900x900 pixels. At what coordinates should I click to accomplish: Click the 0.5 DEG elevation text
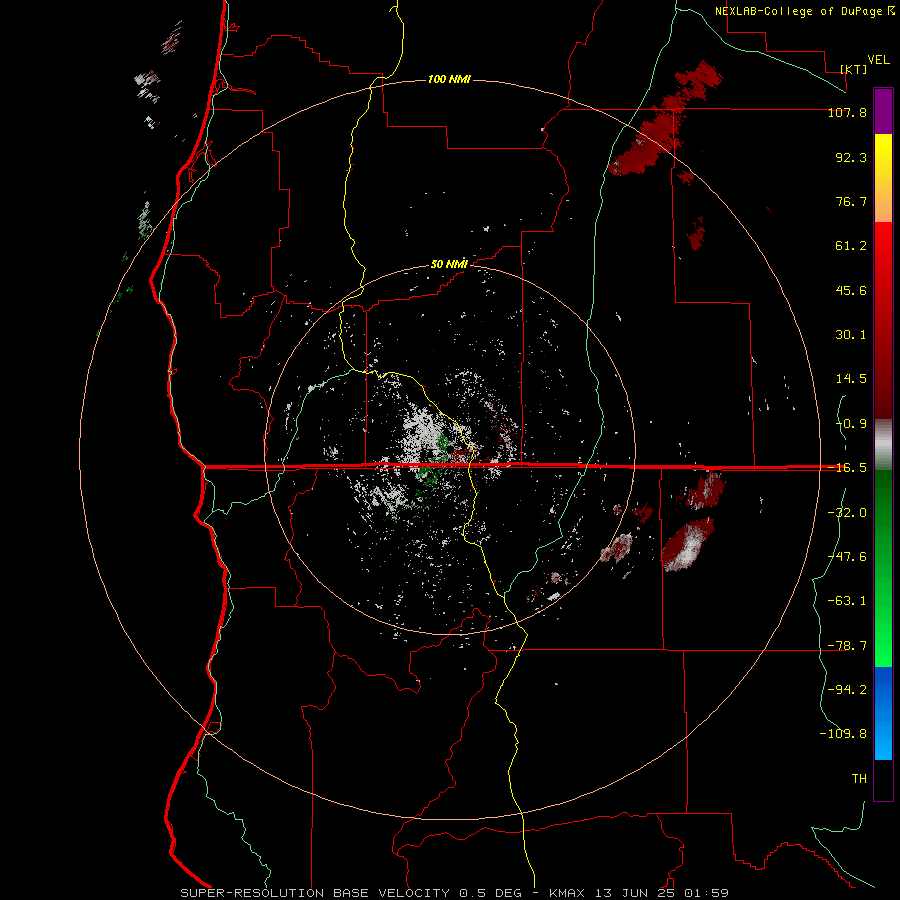(490, 893)
